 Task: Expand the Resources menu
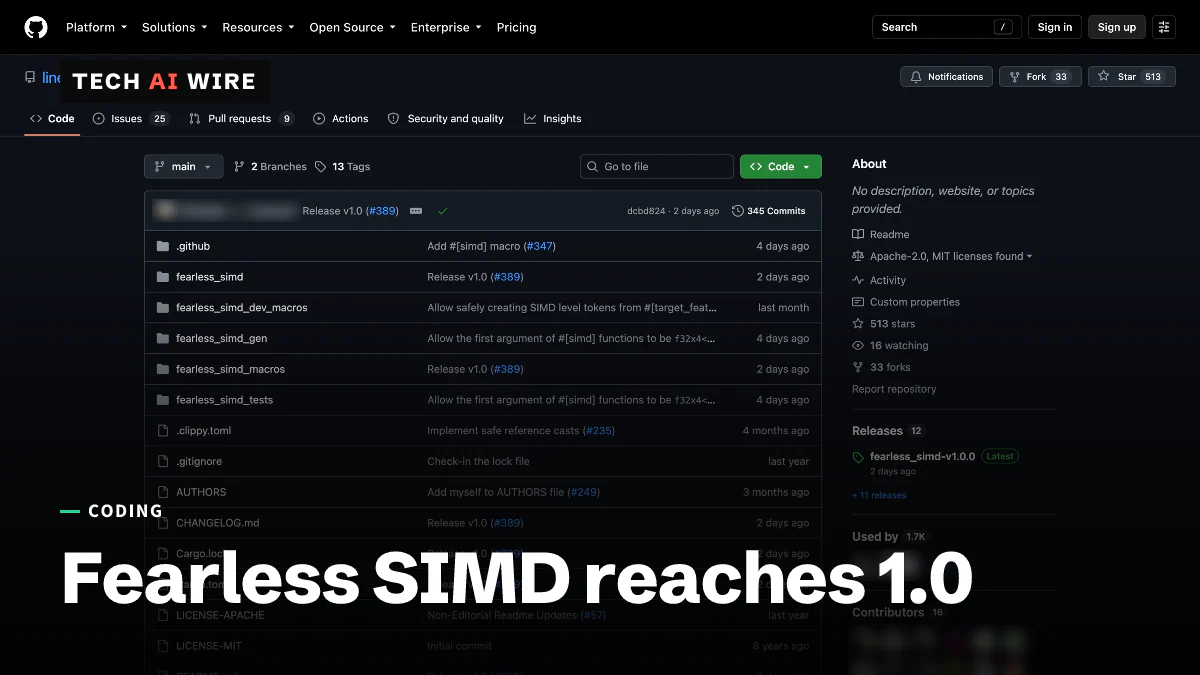click(x=258, y=27)
